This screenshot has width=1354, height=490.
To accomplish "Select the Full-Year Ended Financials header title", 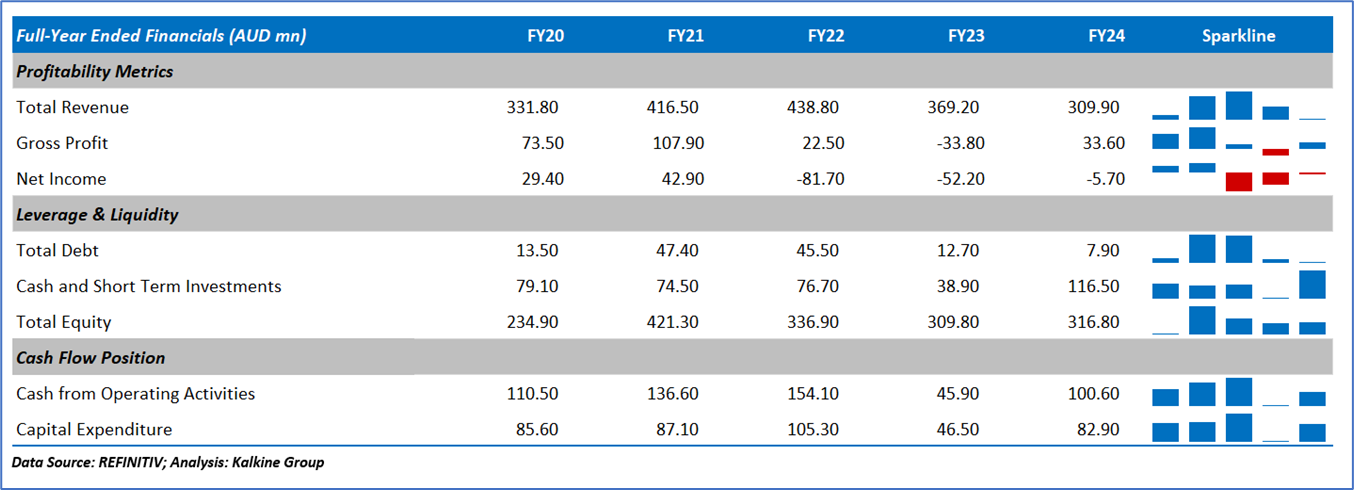I will tap(161, 36).
